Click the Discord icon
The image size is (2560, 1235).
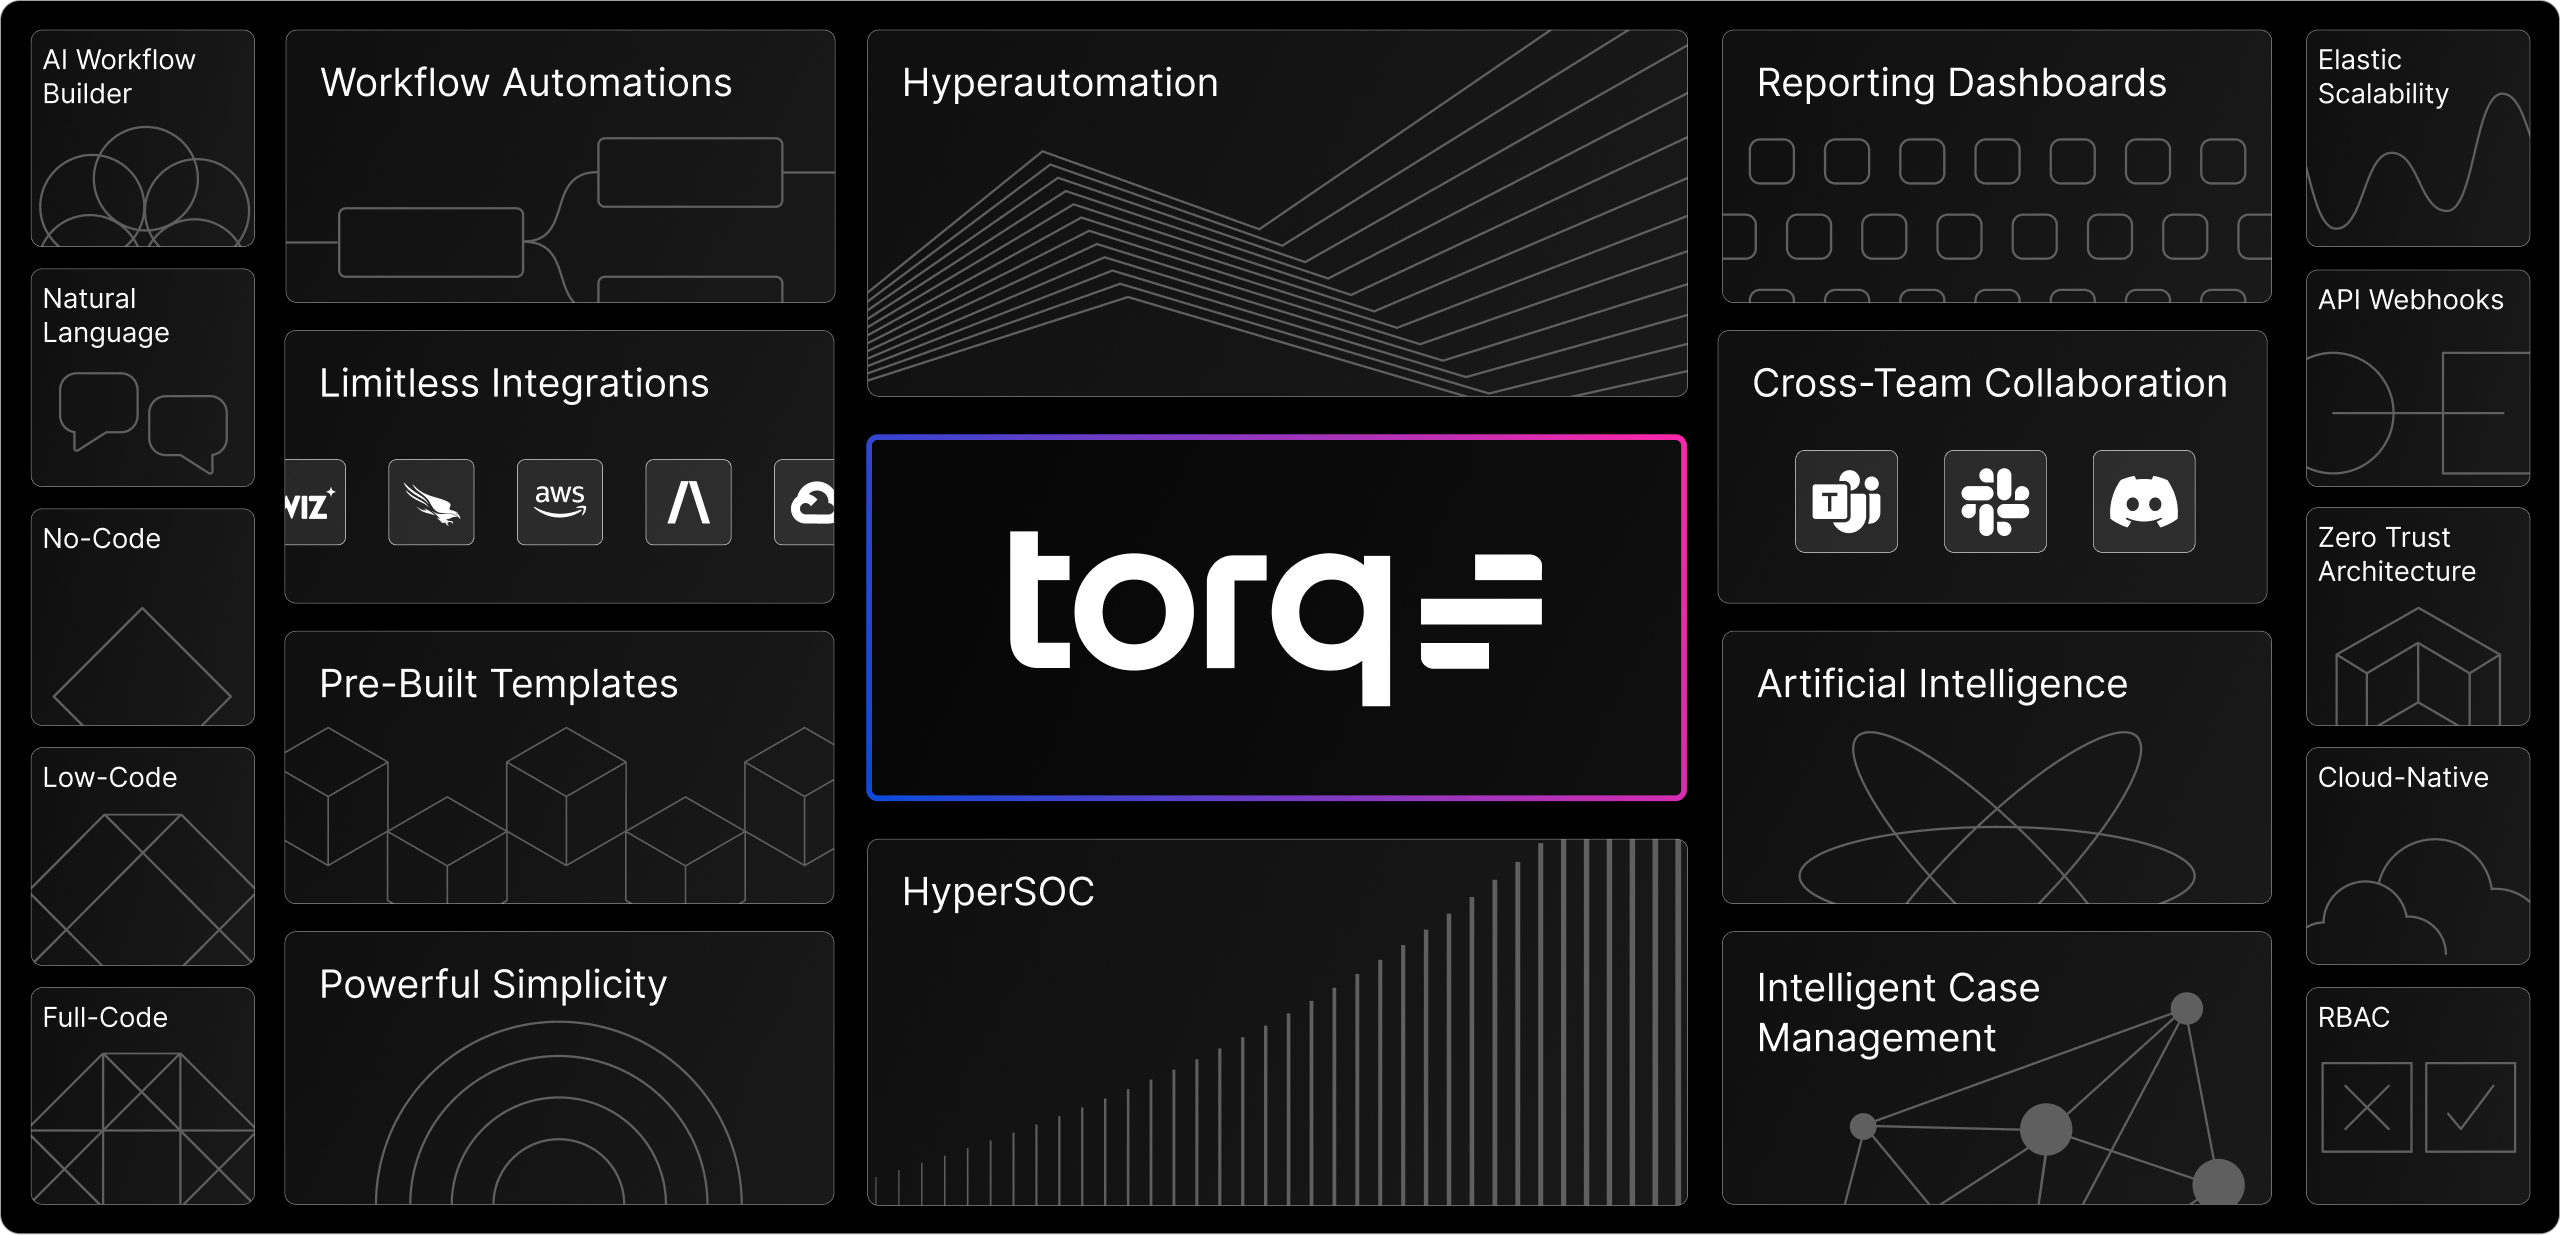pos(2143,501)
